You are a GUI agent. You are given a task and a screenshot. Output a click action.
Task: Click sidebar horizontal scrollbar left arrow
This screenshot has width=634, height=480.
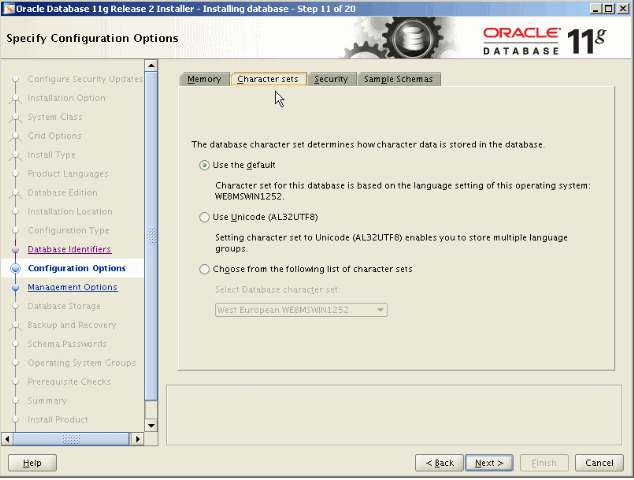(7, 439)
